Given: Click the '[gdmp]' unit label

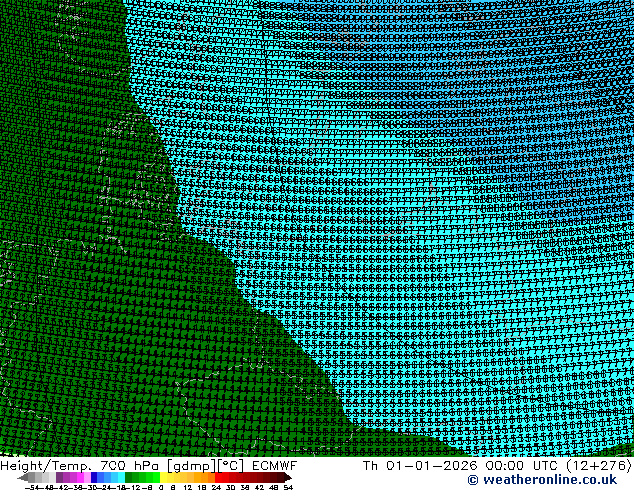Looking at the screenshot, I should pos(192,466).
